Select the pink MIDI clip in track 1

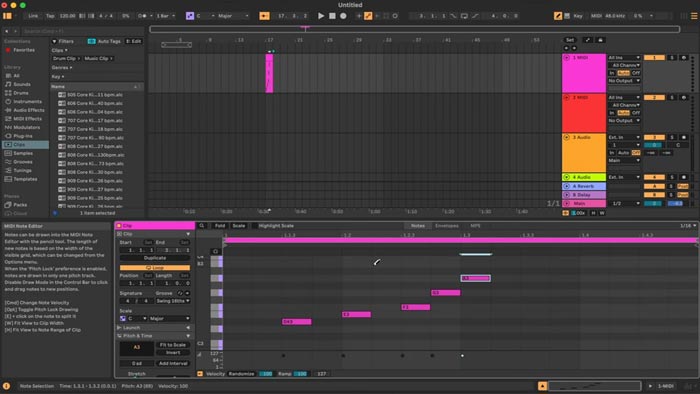(269, 73)
